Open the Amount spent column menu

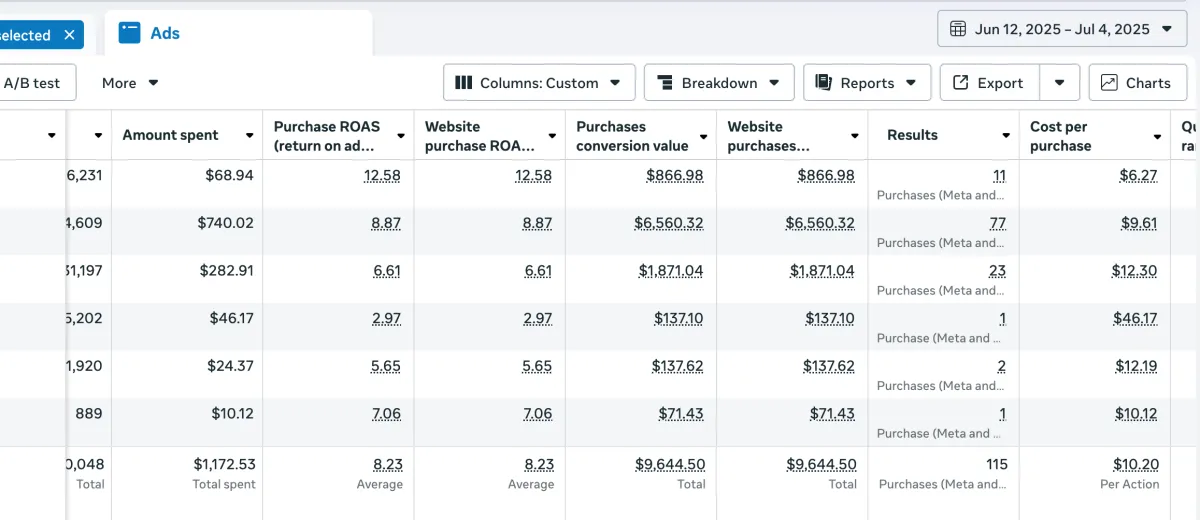[249, 135]
